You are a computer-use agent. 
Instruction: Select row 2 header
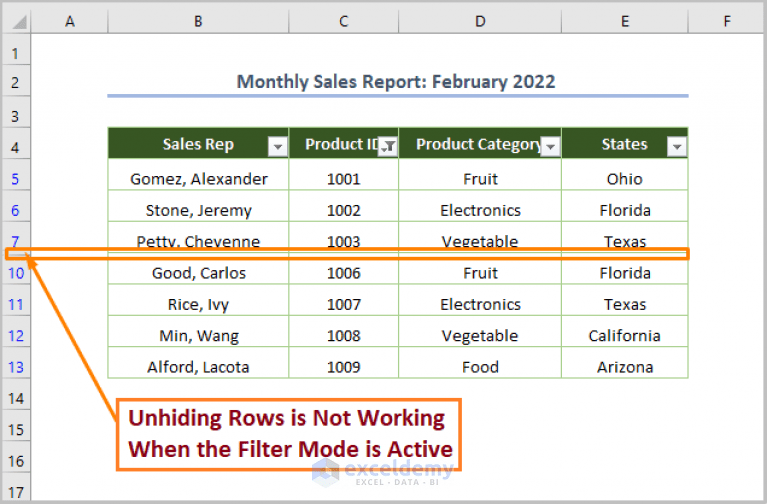(x=16, y=82)
